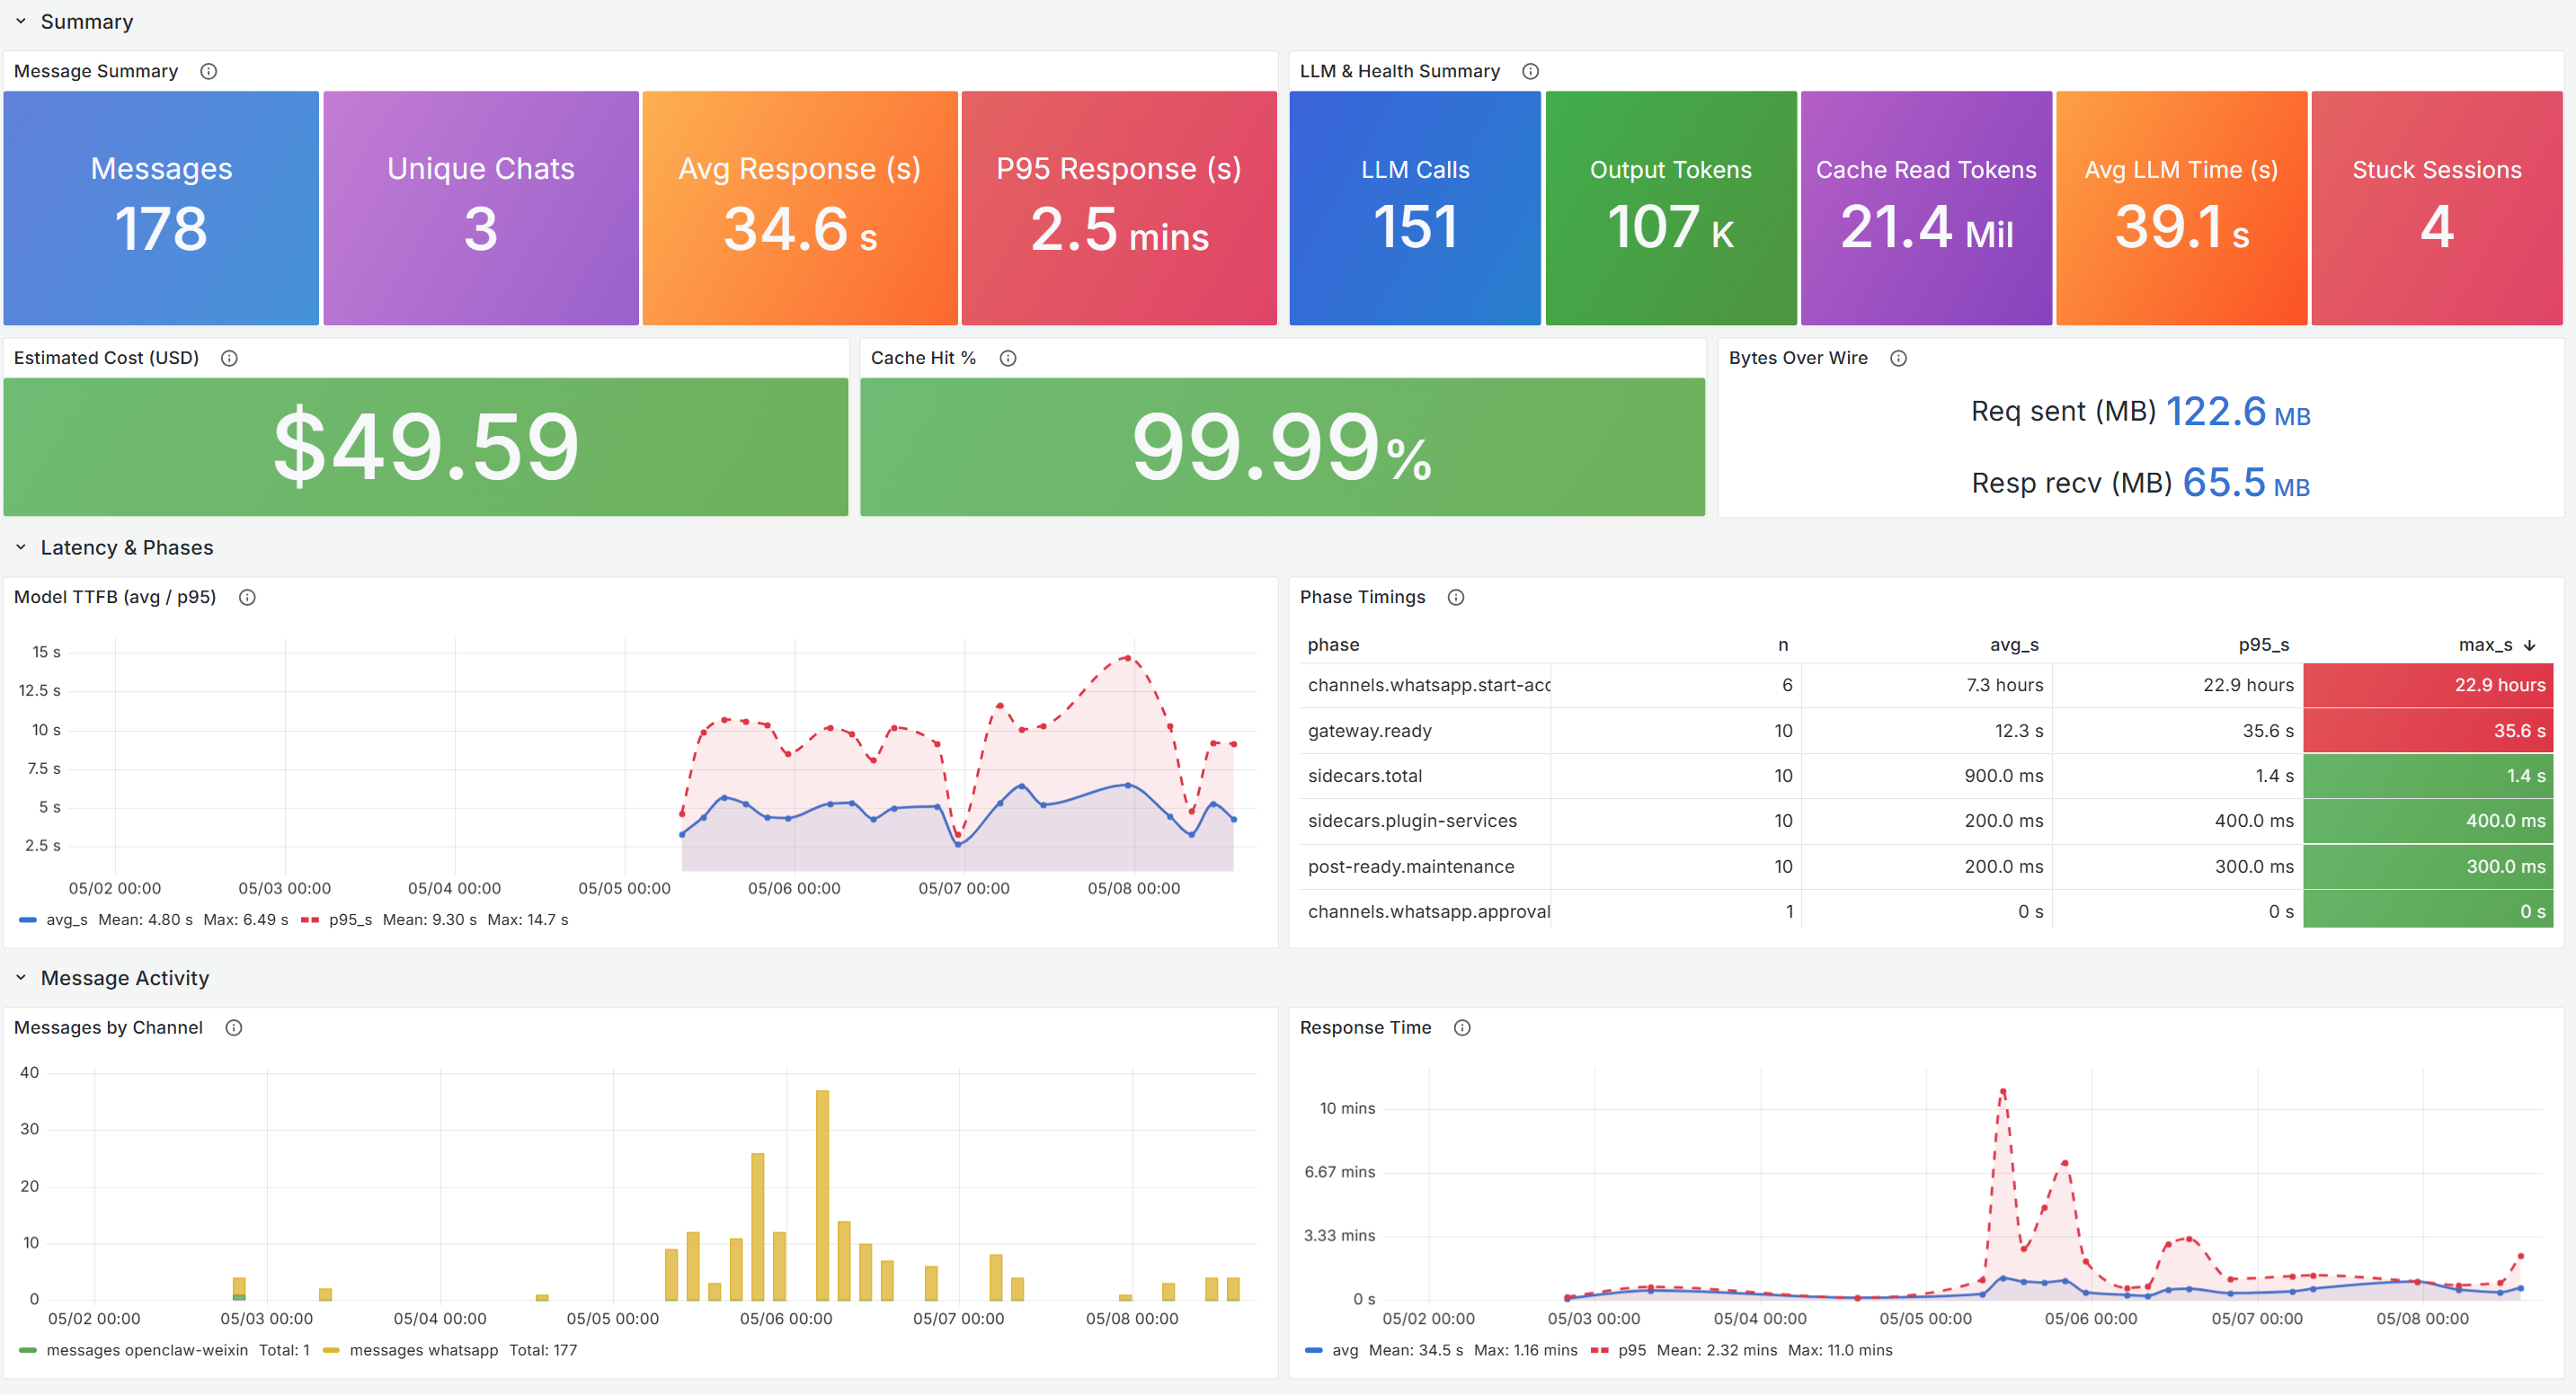Click the Estimated Cost $49.59 stat
This screenshot has width=2576, height=1395.
pos(426,447)
